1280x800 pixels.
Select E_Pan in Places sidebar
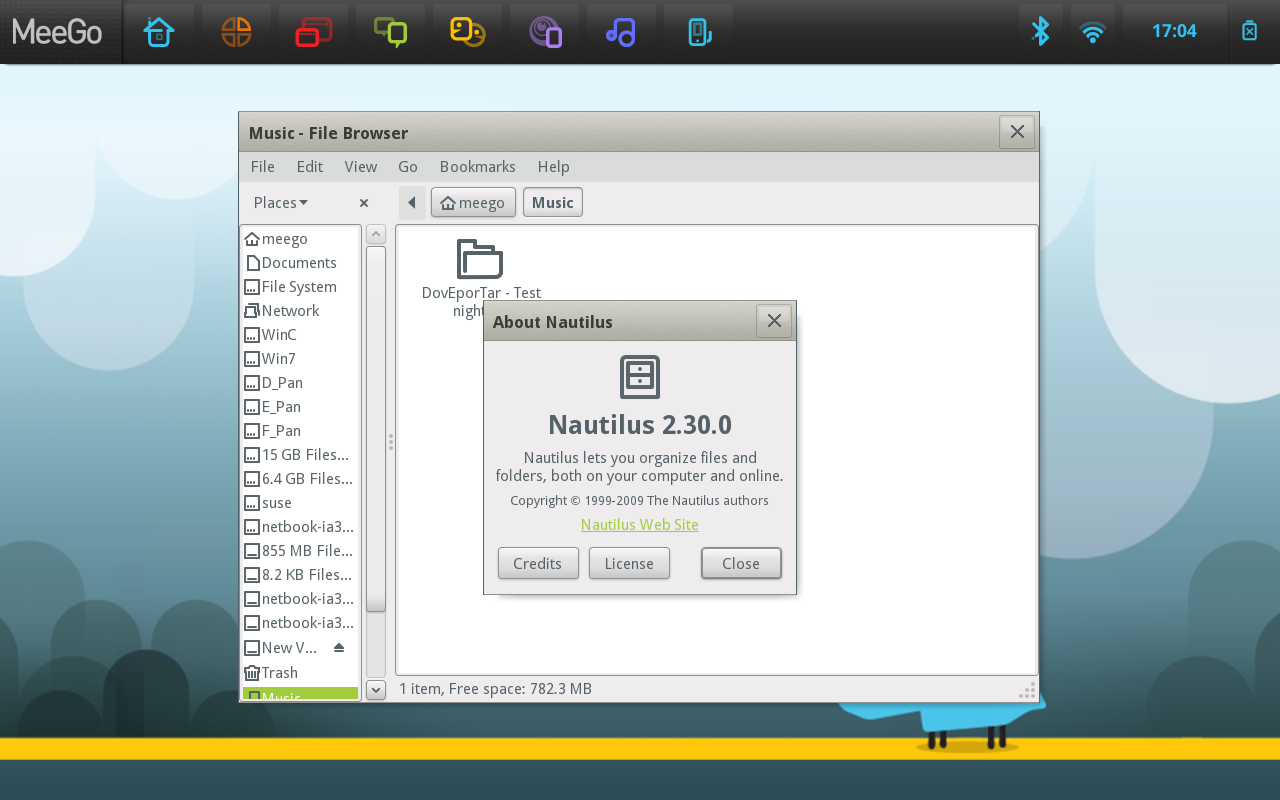point(300,407)
